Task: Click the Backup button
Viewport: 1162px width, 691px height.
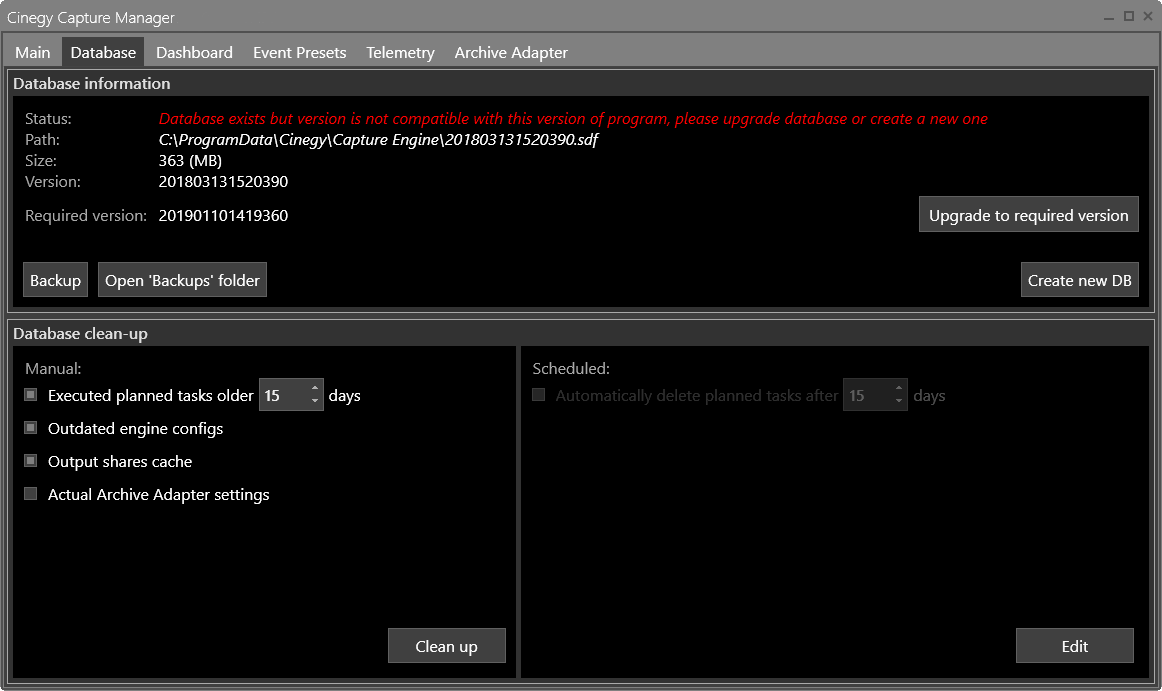Action: pyautogui.click(x=56, y=280)
